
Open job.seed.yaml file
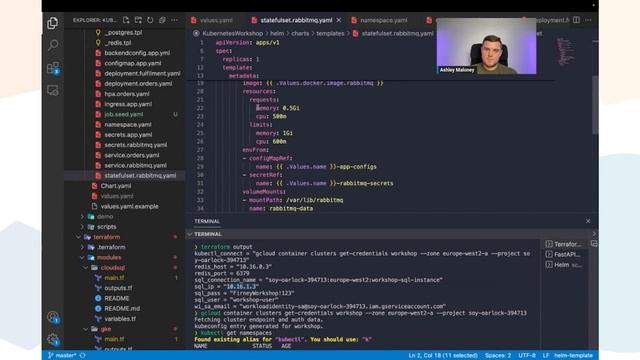coord(124,114)
